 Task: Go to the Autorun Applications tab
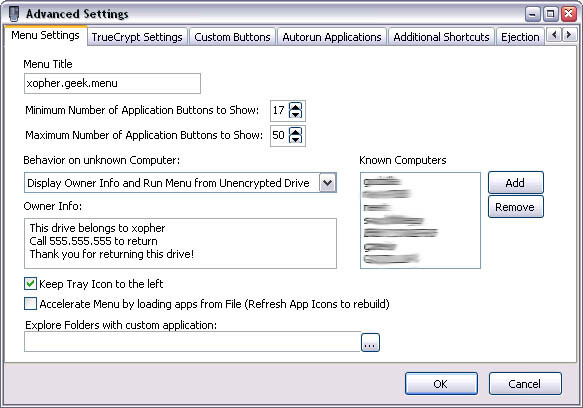[332, 37]
